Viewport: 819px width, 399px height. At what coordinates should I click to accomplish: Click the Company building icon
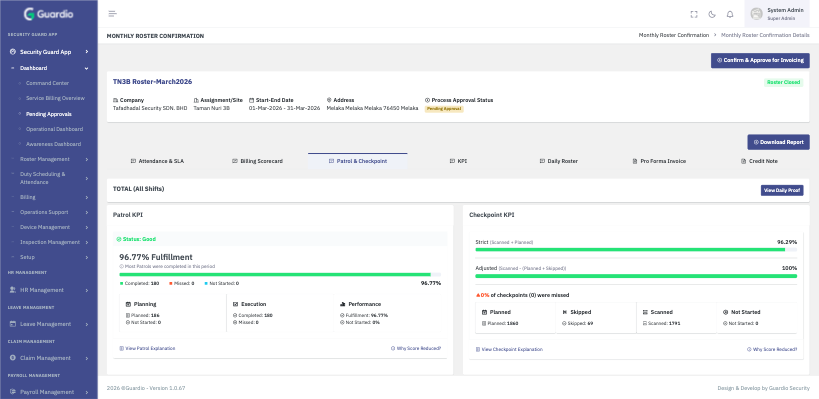click(115, 100)
